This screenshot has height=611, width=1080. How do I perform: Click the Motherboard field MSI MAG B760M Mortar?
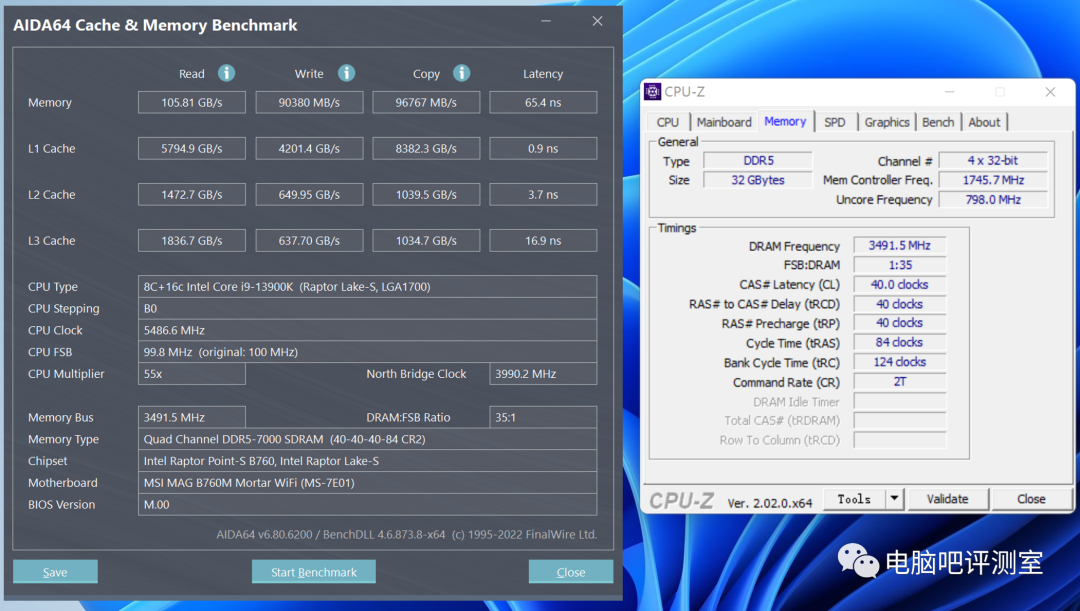coord(367,483)
